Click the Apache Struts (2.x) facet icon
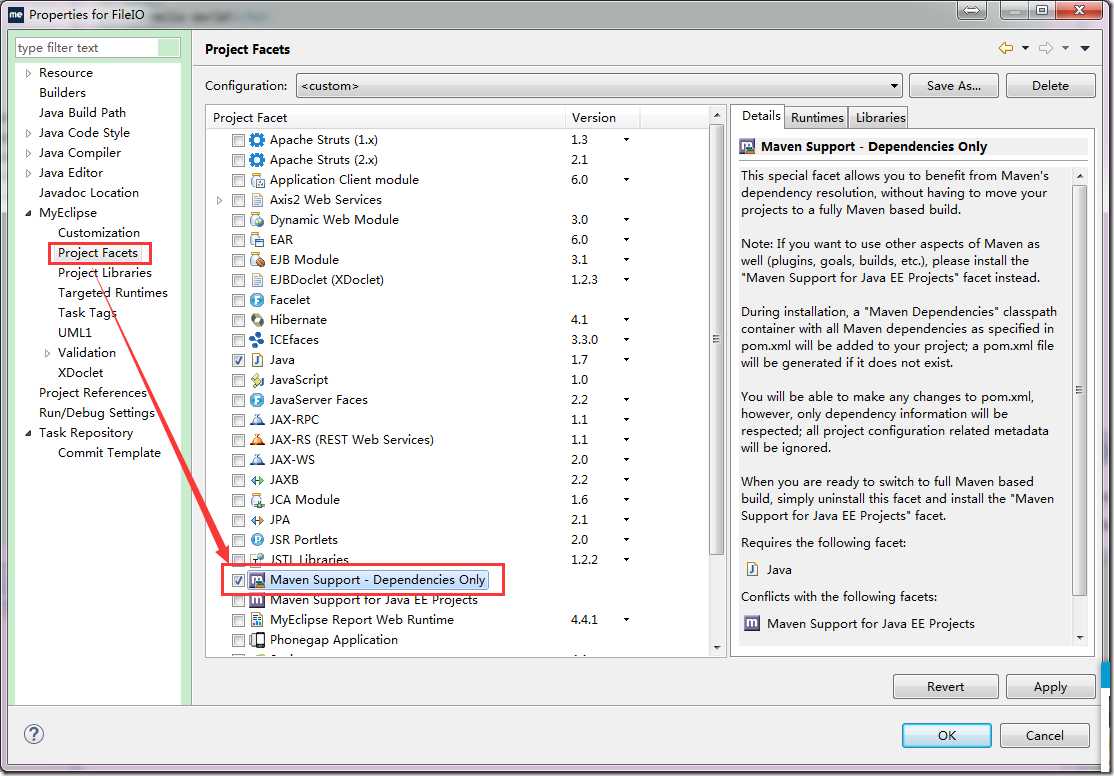The image size is (1114, 776). pyautogui.click(x=256, y=160)
